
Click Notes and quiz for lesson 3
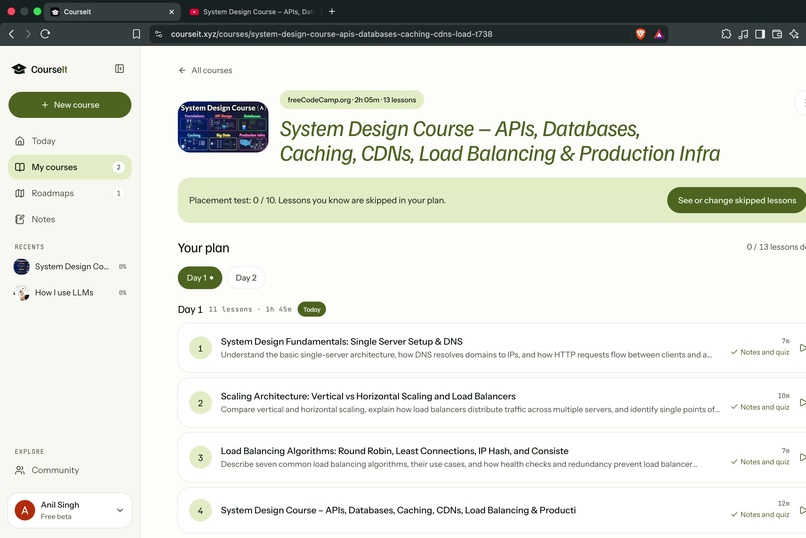760,462
